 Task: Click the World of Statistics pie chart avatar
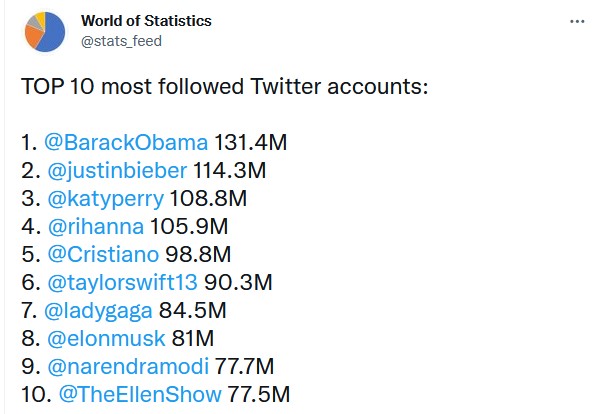coord(45,32)
